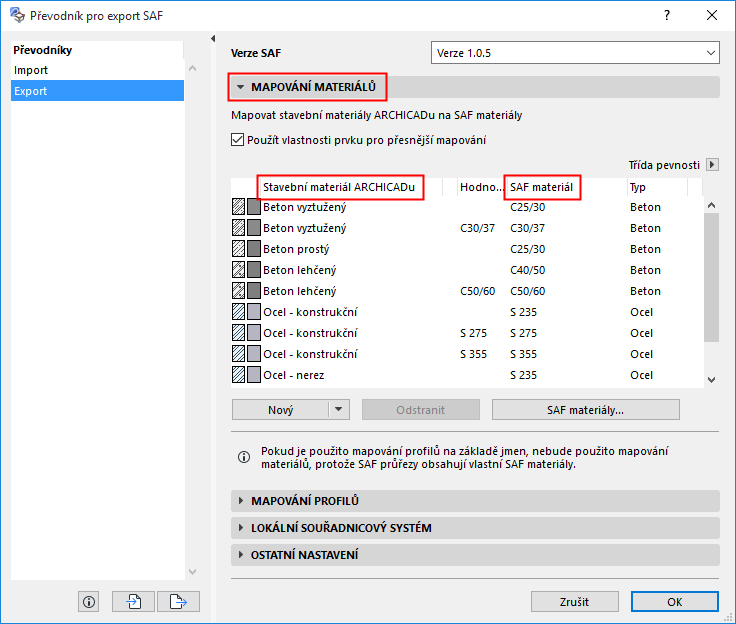Select the Ocel - nerez row name
Viewport: 736px width, 624px height.
(x=293, y=375)
